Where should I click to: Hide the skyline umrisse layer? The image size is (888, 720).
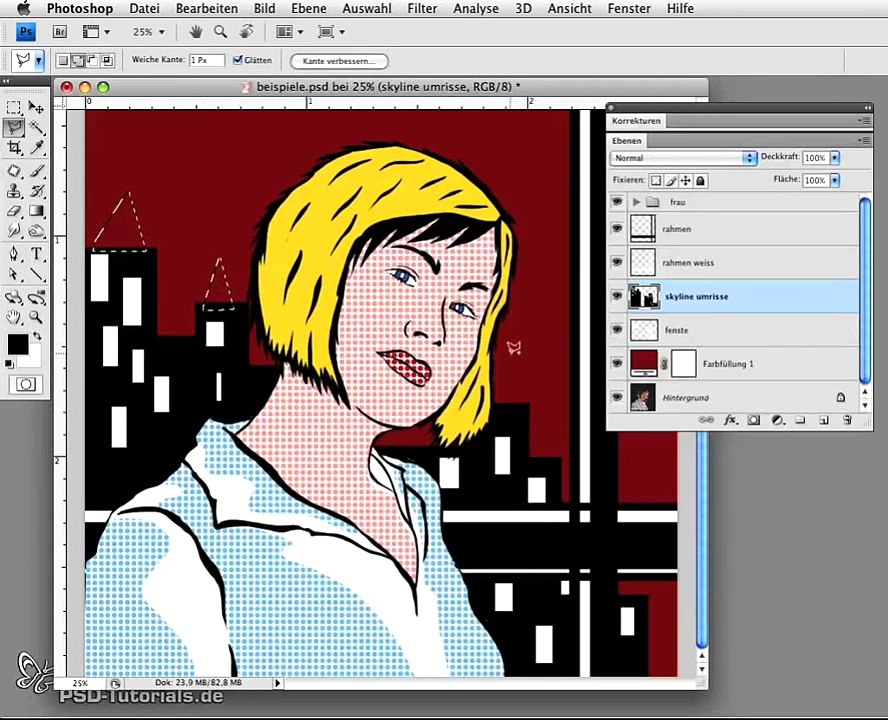[617, 296]
